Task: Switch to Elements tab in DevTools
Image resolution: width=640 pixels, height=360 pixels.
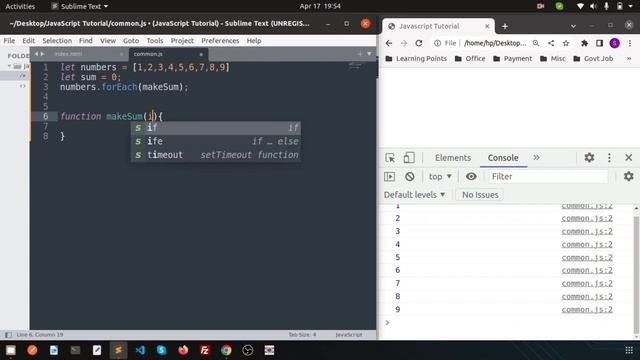Action: click(x=453, y=158)
